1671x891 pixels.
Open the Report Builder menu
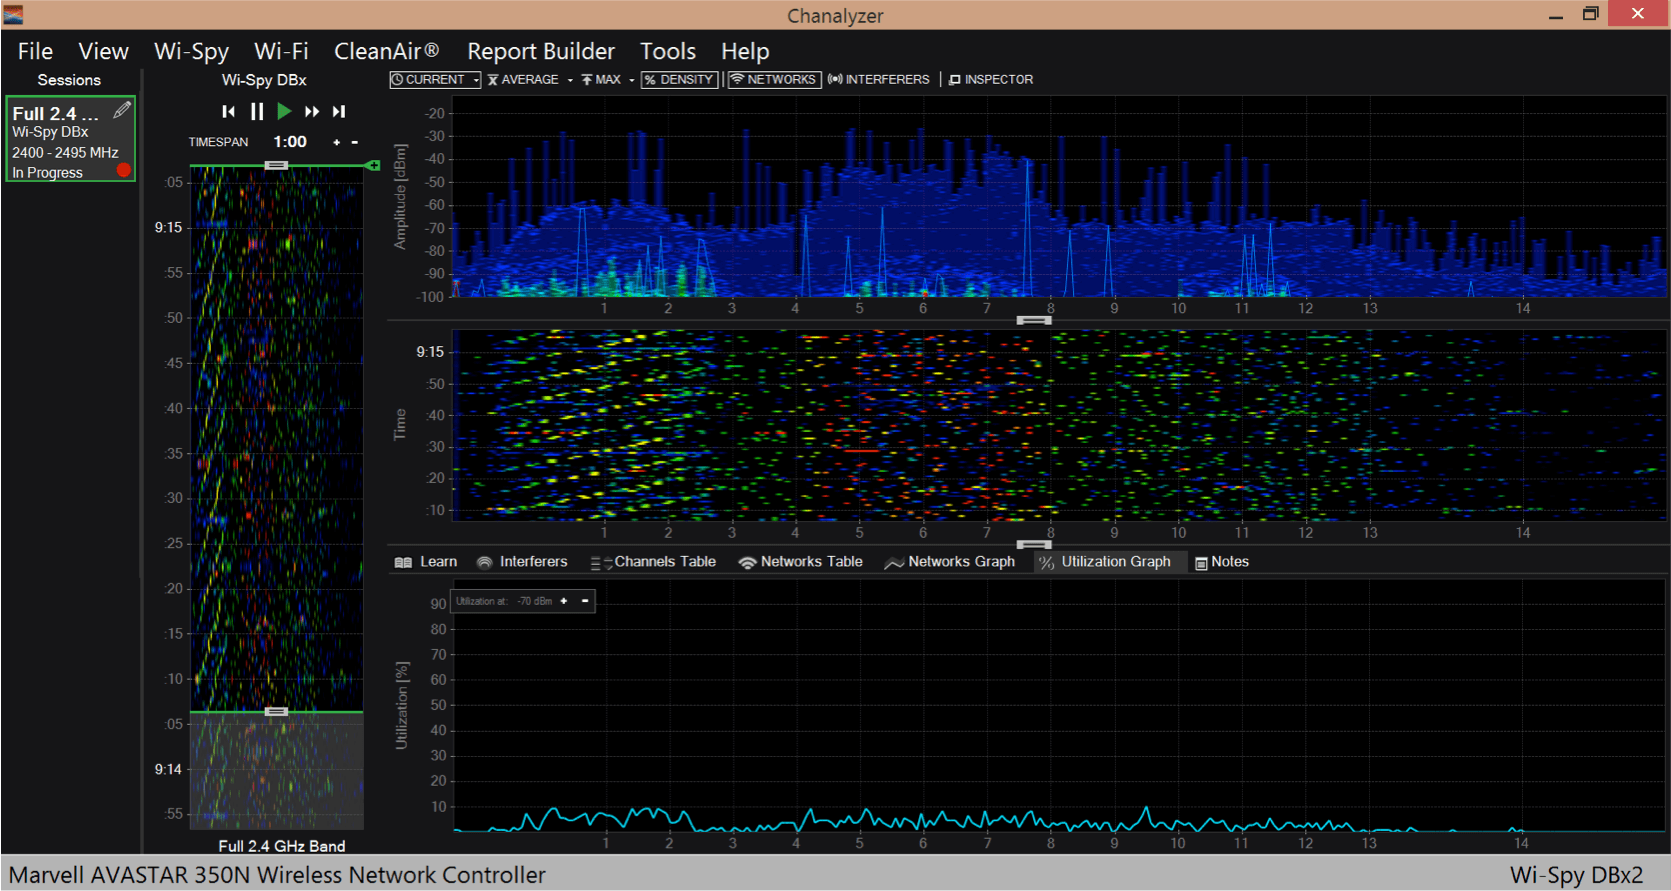pos(540,51)
